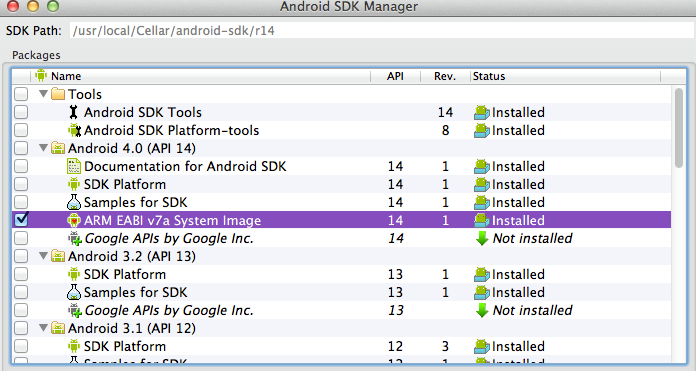696x371 pixels.
Task: Click the wrench icon beside Android SDK Tools
Action: tap(74, 112)
